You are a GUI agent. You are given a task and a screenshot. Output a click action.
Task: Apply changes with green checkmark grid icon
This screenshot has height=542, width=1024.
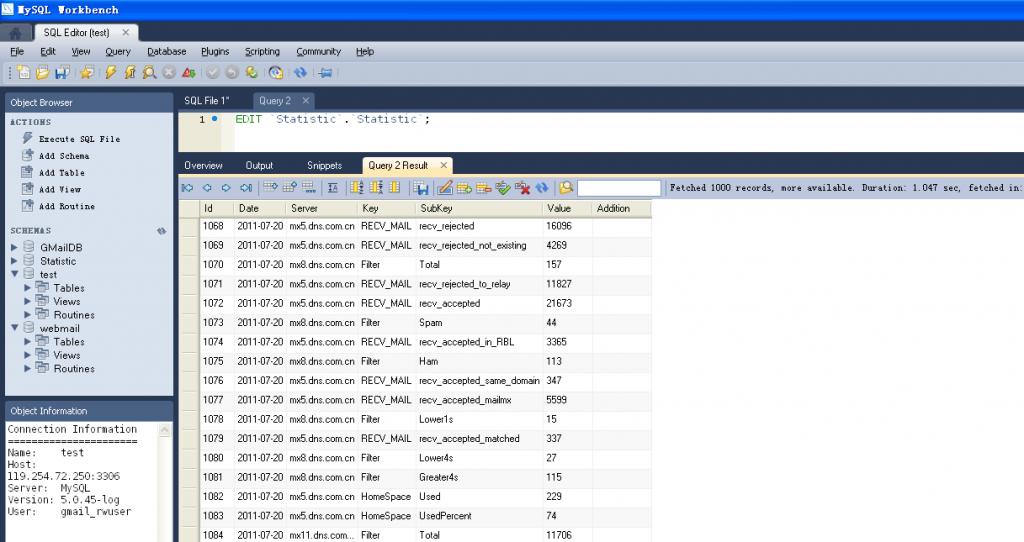coord(503,188)
